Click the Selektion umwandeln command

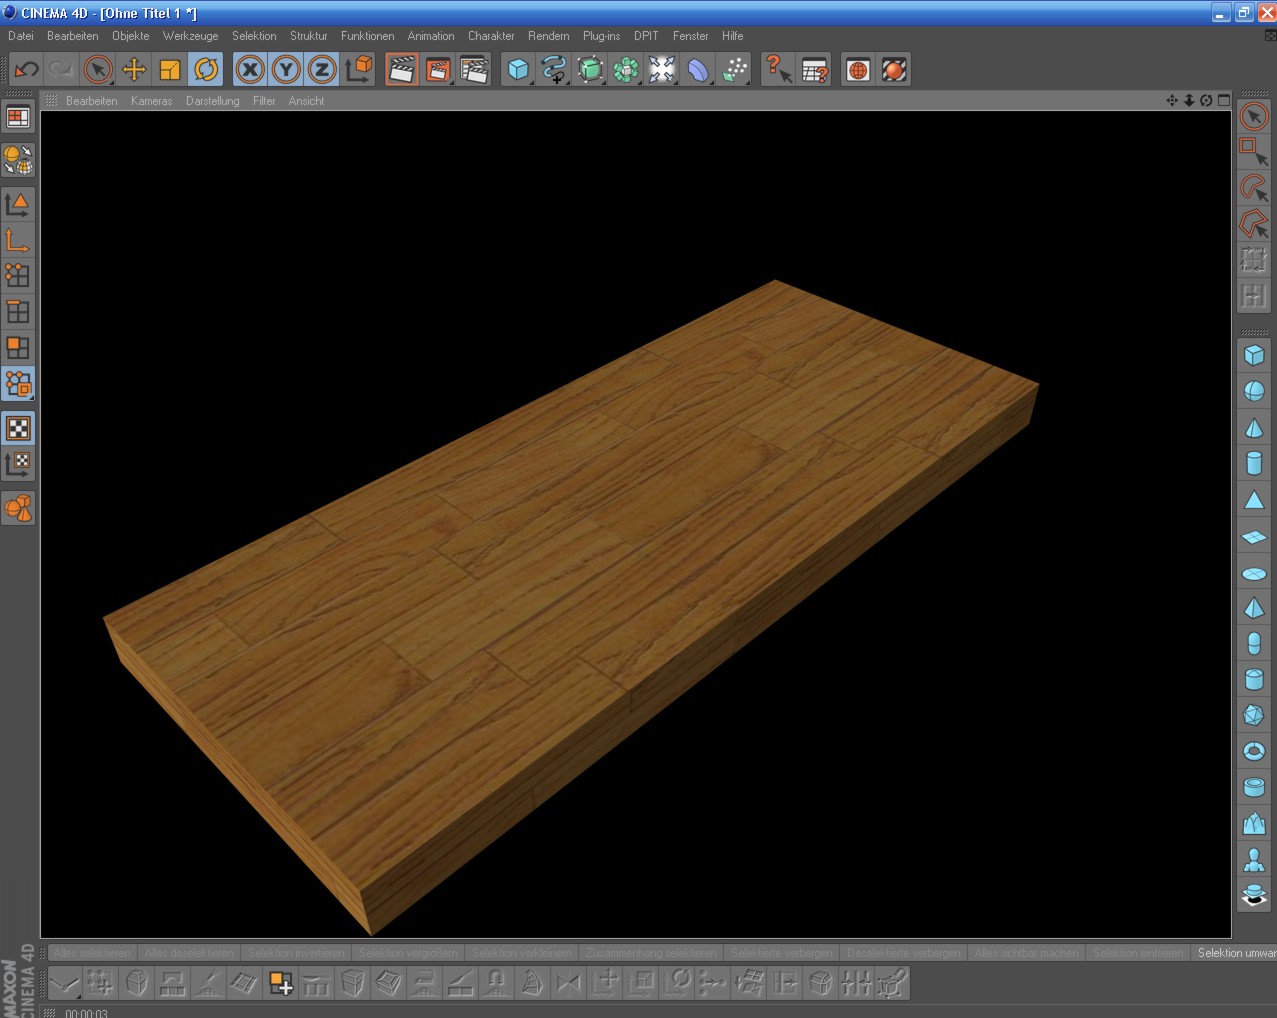click(1236, 953)
